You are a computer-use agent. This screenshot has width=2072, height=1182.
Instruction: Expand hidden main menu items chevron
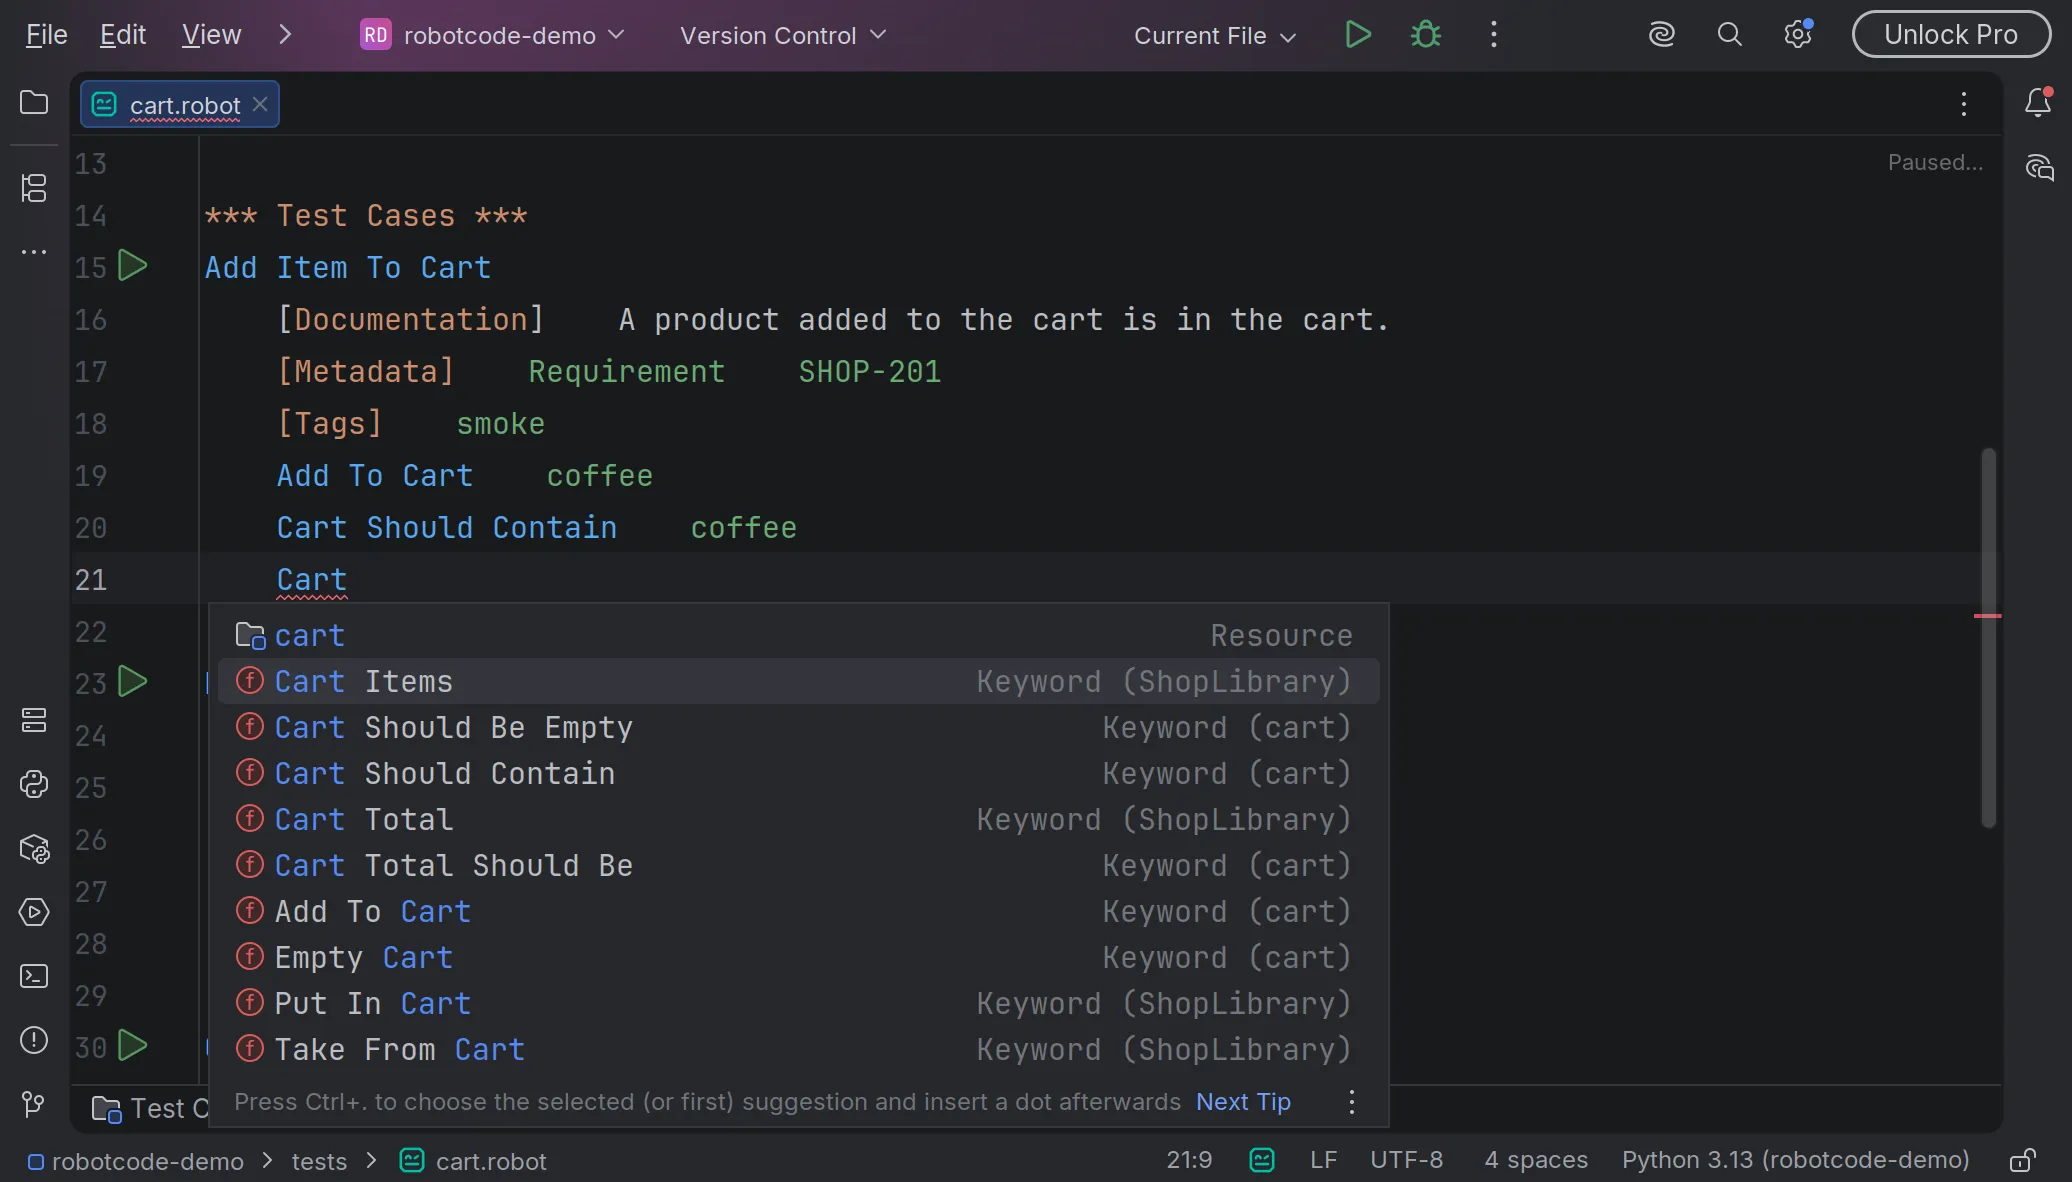[x=285, y=35]
